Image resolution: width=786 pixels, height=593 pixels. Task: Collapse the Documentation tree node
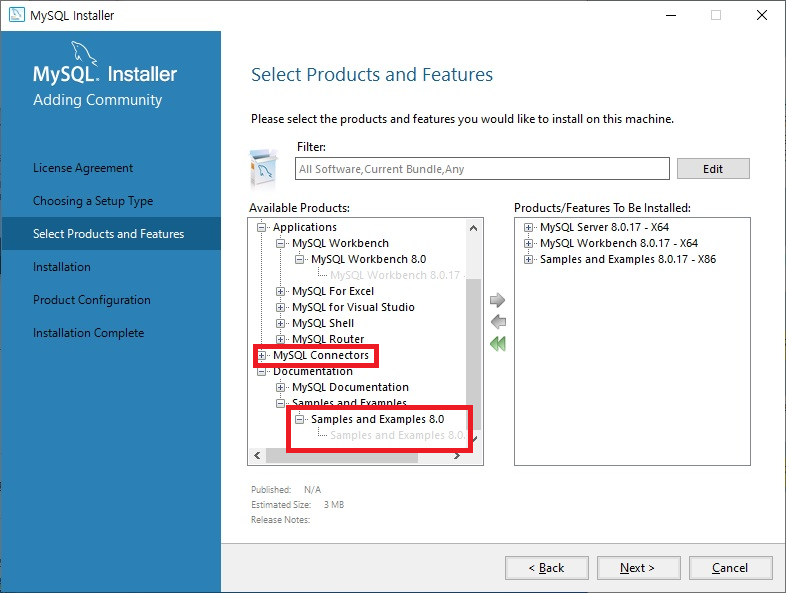click(261, 371)
